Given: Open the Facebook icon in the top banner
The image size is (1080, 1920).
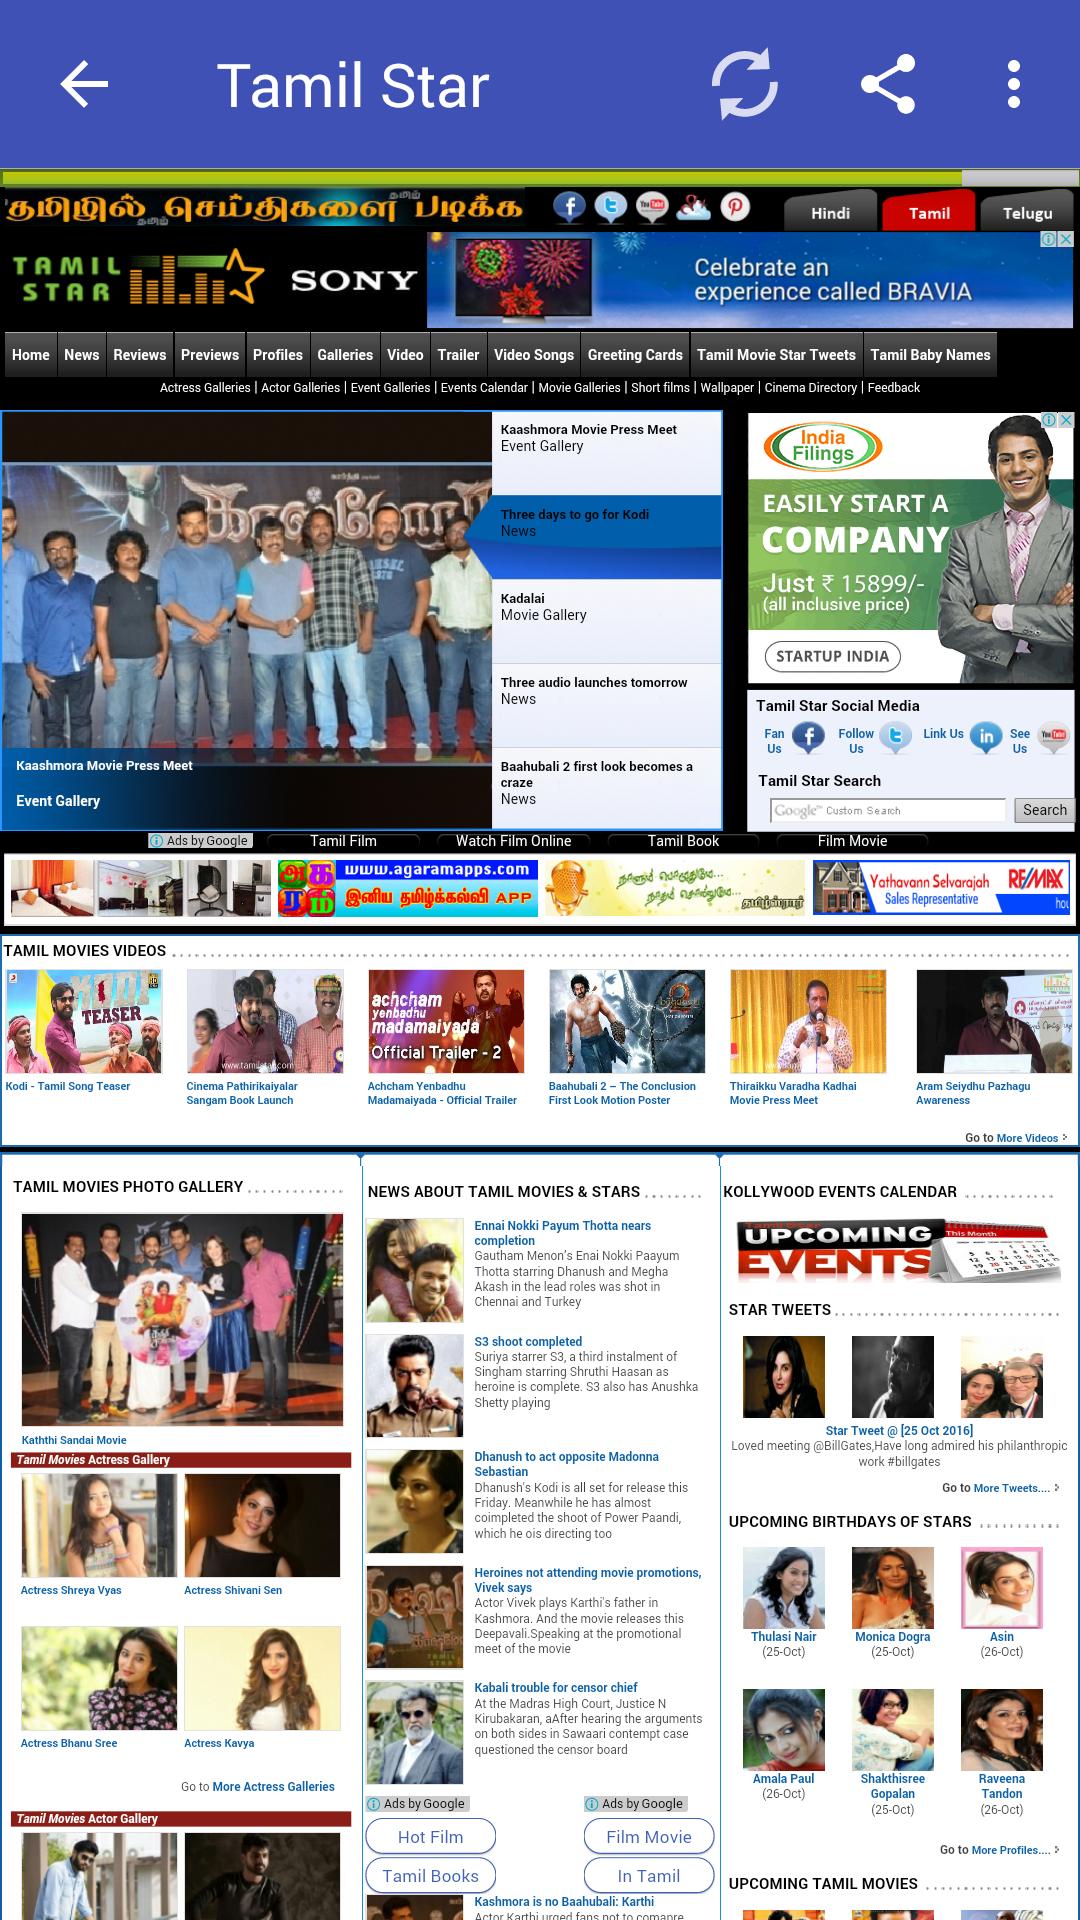Looking at the screenshot, I should 570,207.
